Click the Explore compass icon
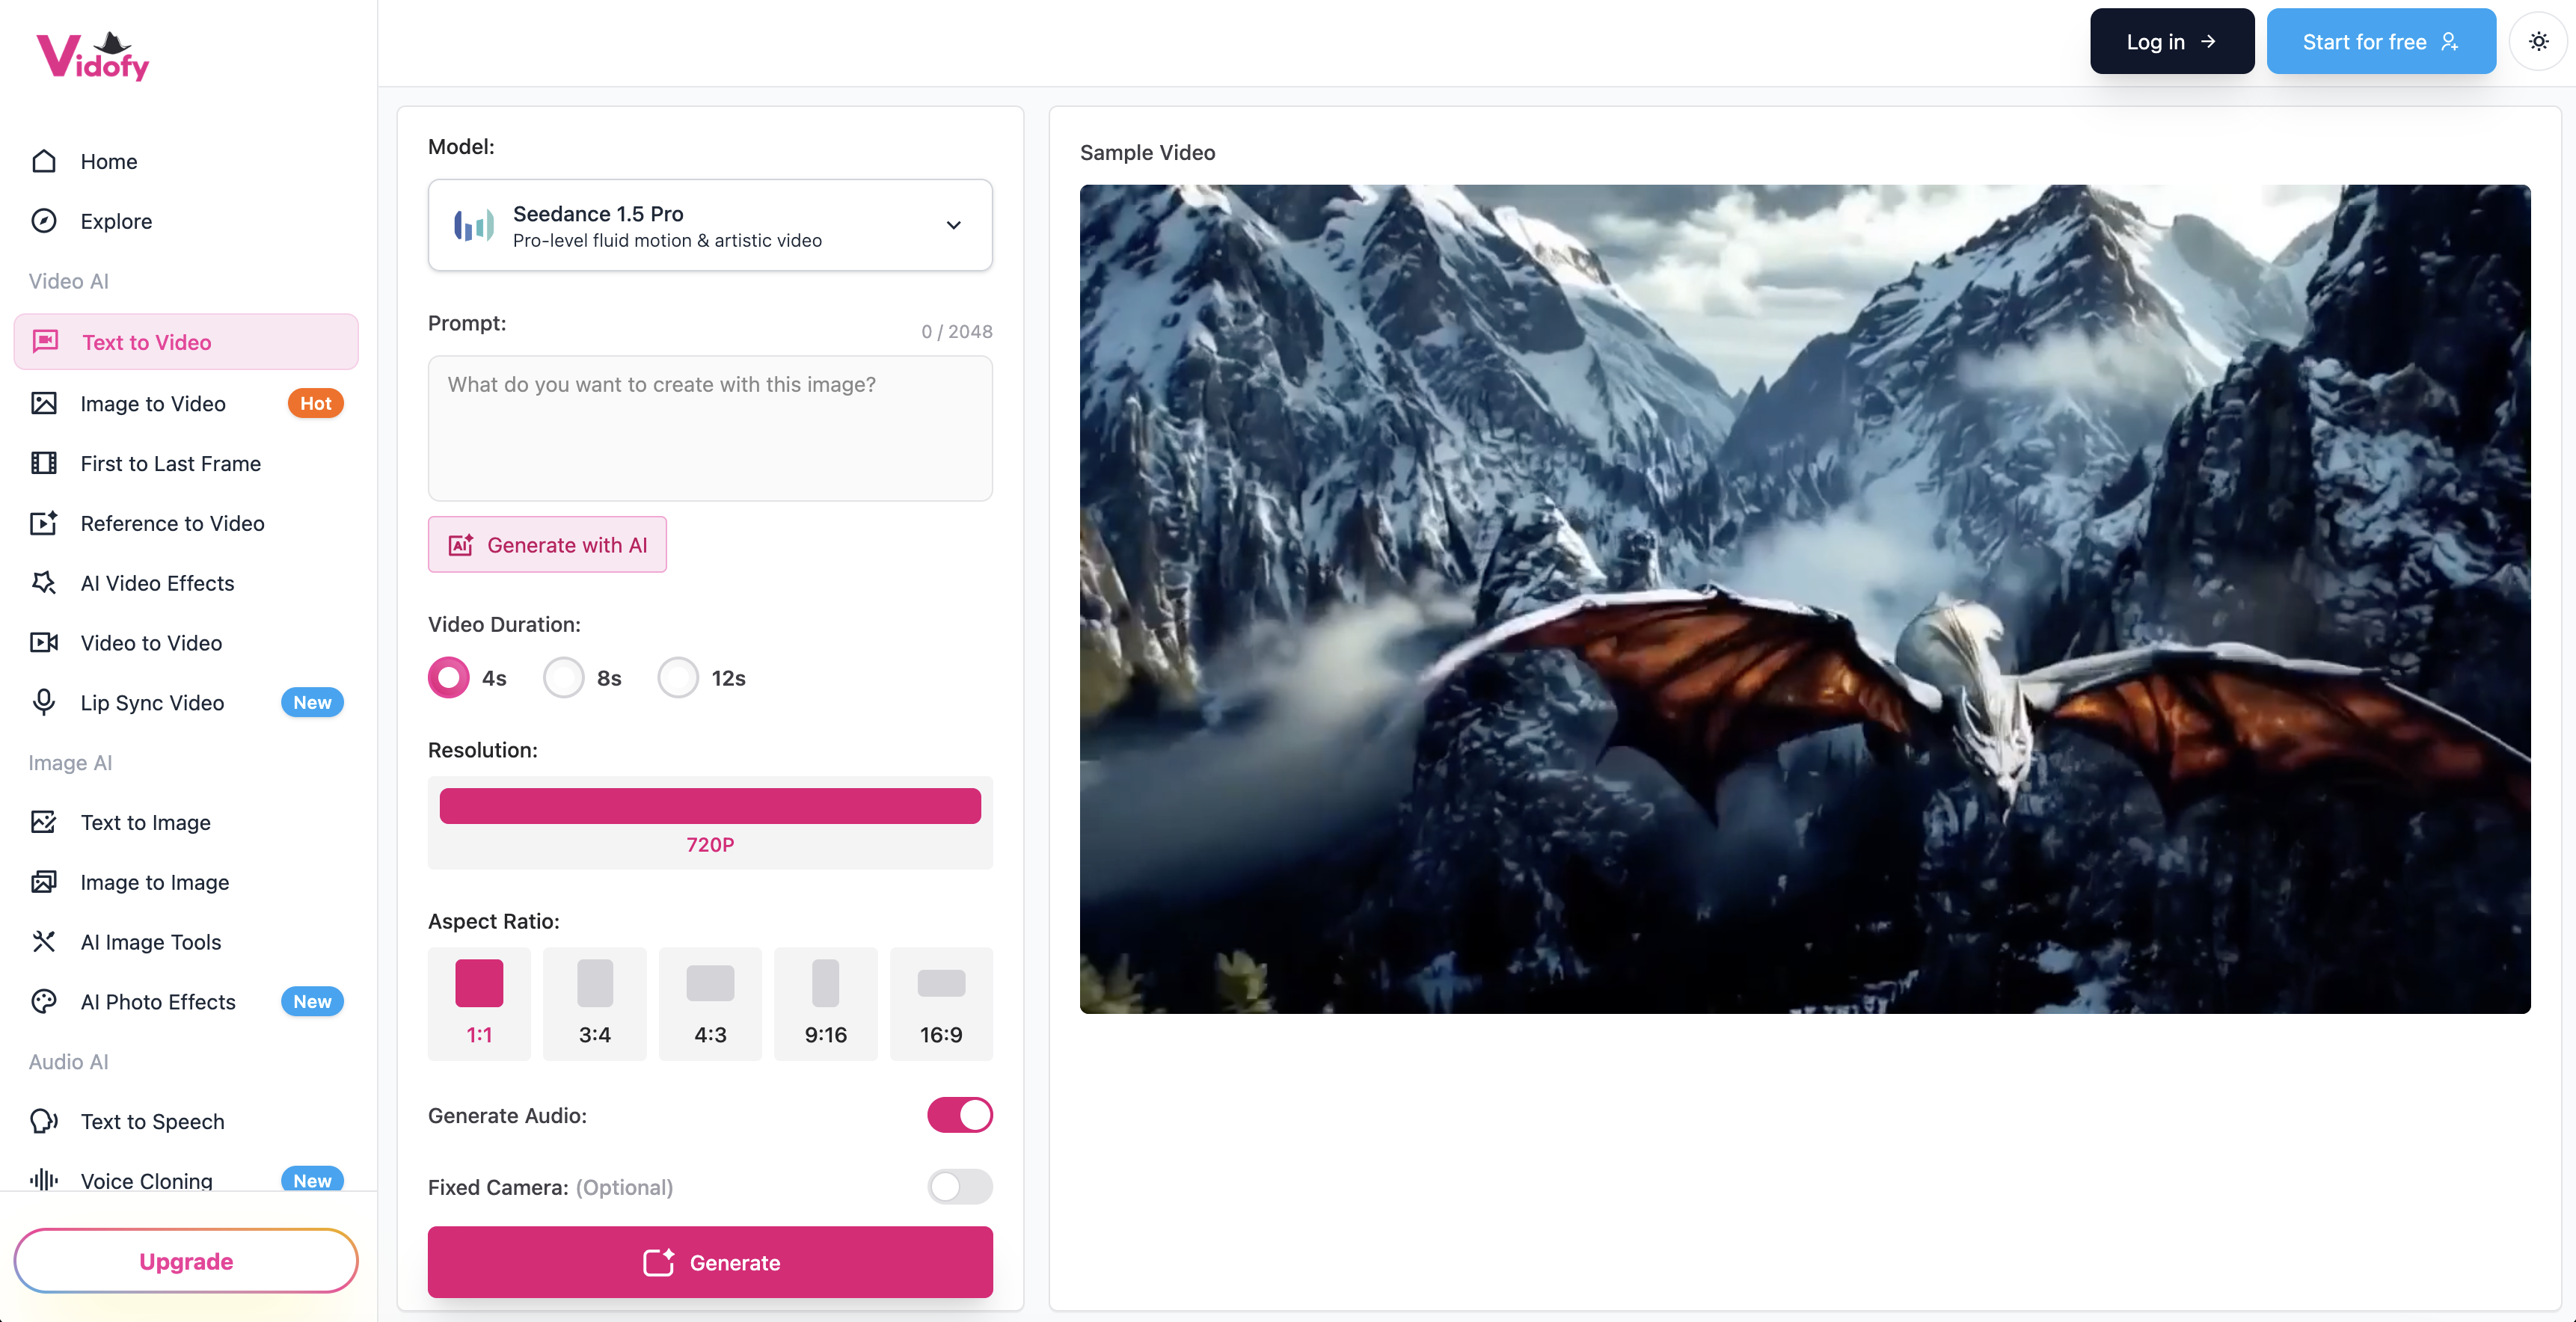Image resolution: width=2576 pixels, height=1322 pixels. (x=44, y=221)
